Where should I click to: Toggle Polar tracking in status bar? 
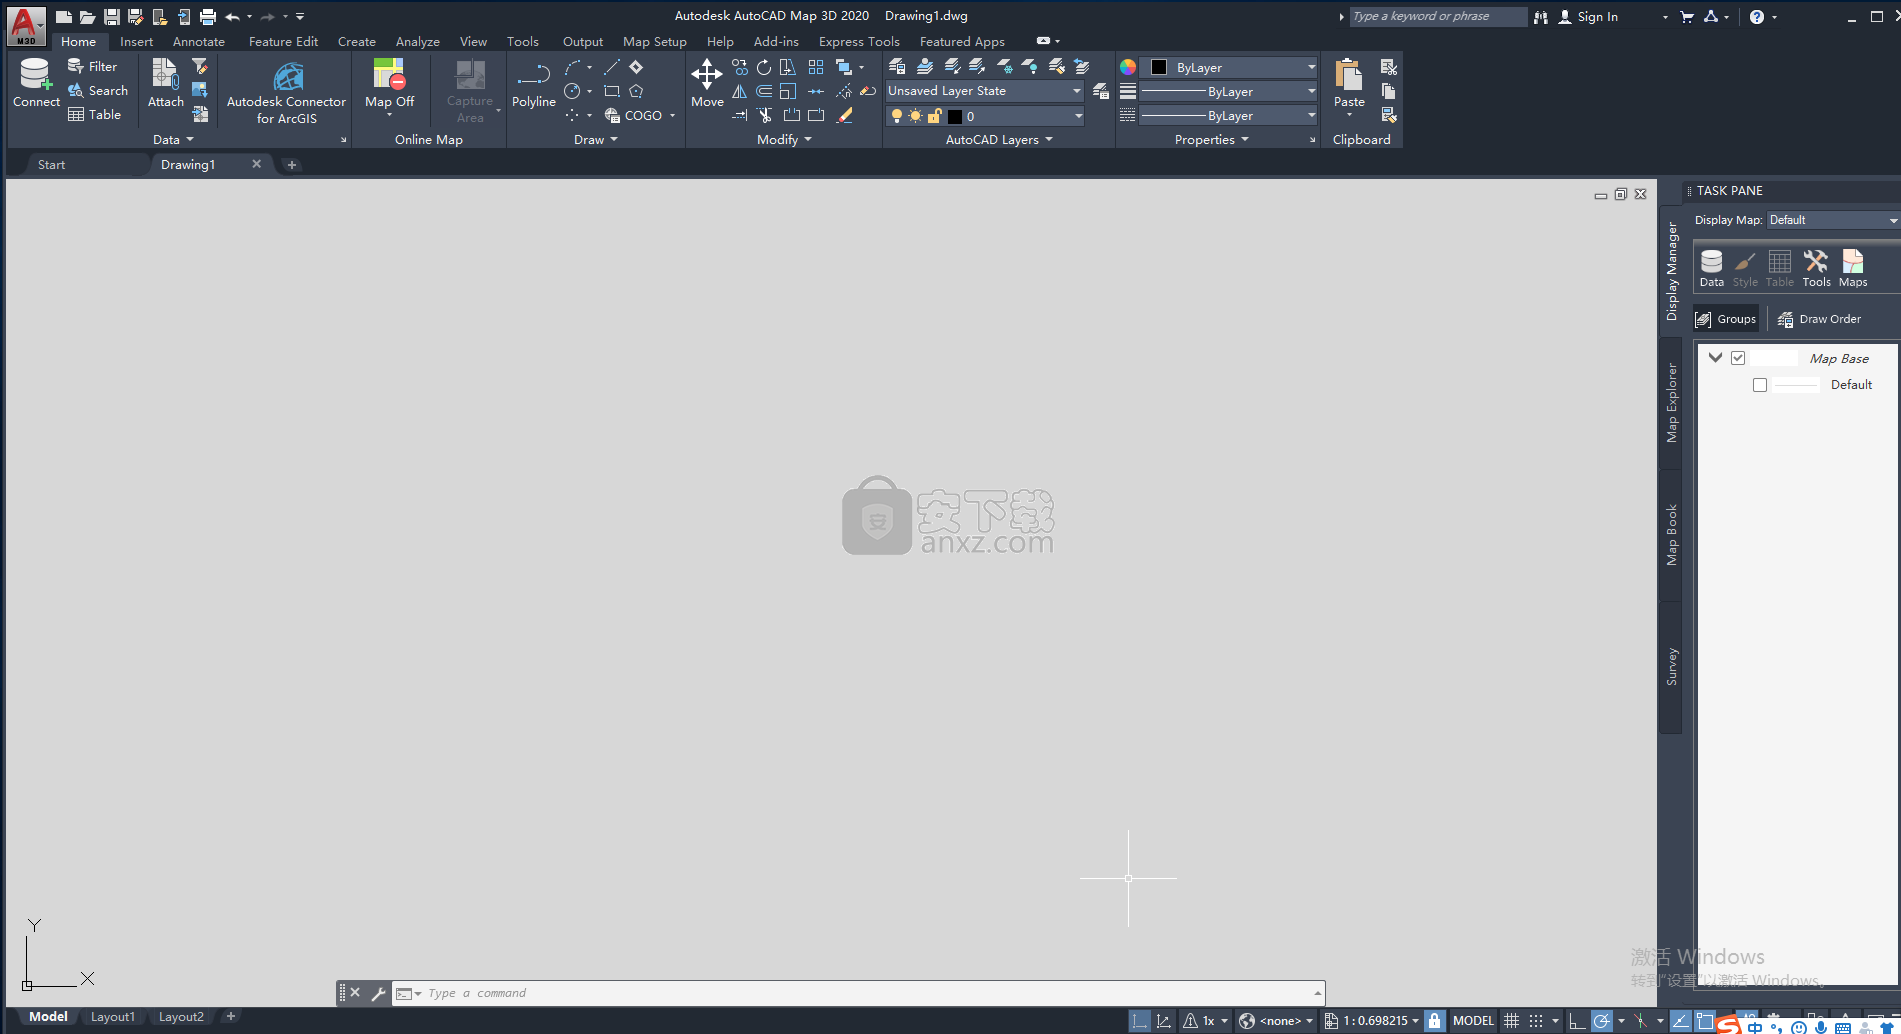tap(1601, 1021)
